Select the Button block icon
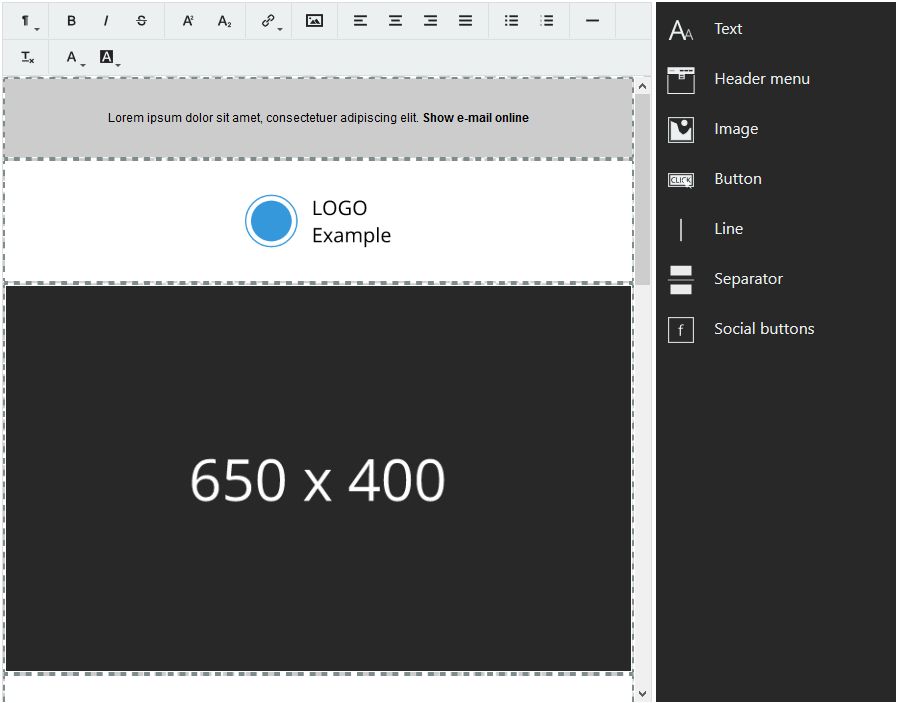 click(681, 180)
